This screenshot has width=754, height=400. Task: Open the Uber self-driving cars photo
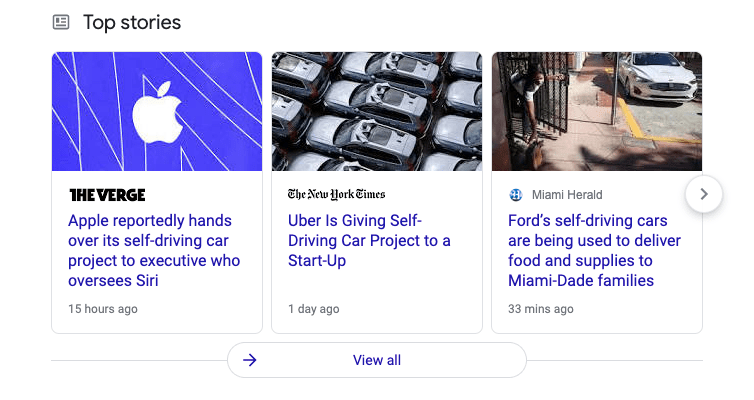(377, 112)
